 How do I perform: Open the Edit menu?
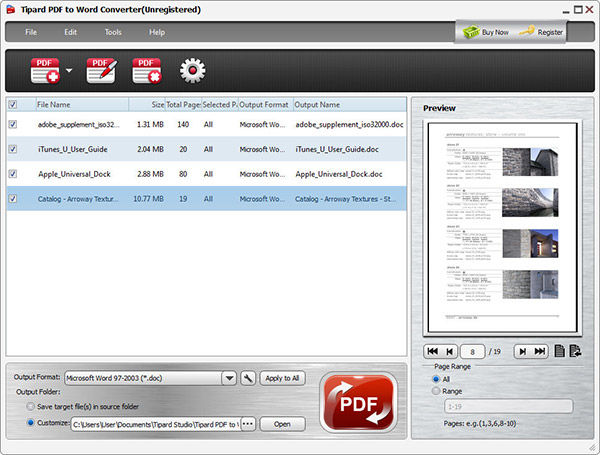pyautogui.click(x=70, y=32)
